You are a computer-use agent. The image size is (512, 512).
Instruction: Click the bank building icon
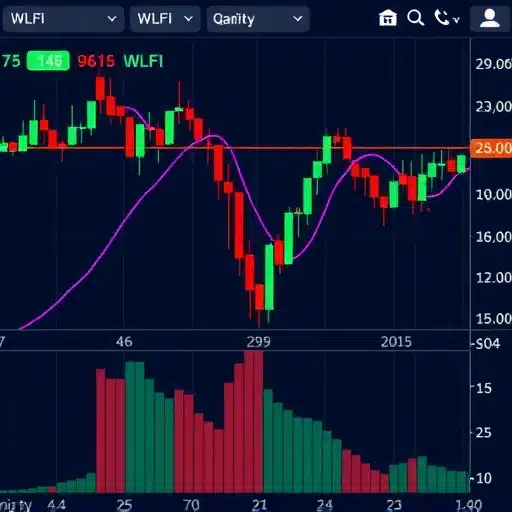pyautogui.click(x=388, y=18)
